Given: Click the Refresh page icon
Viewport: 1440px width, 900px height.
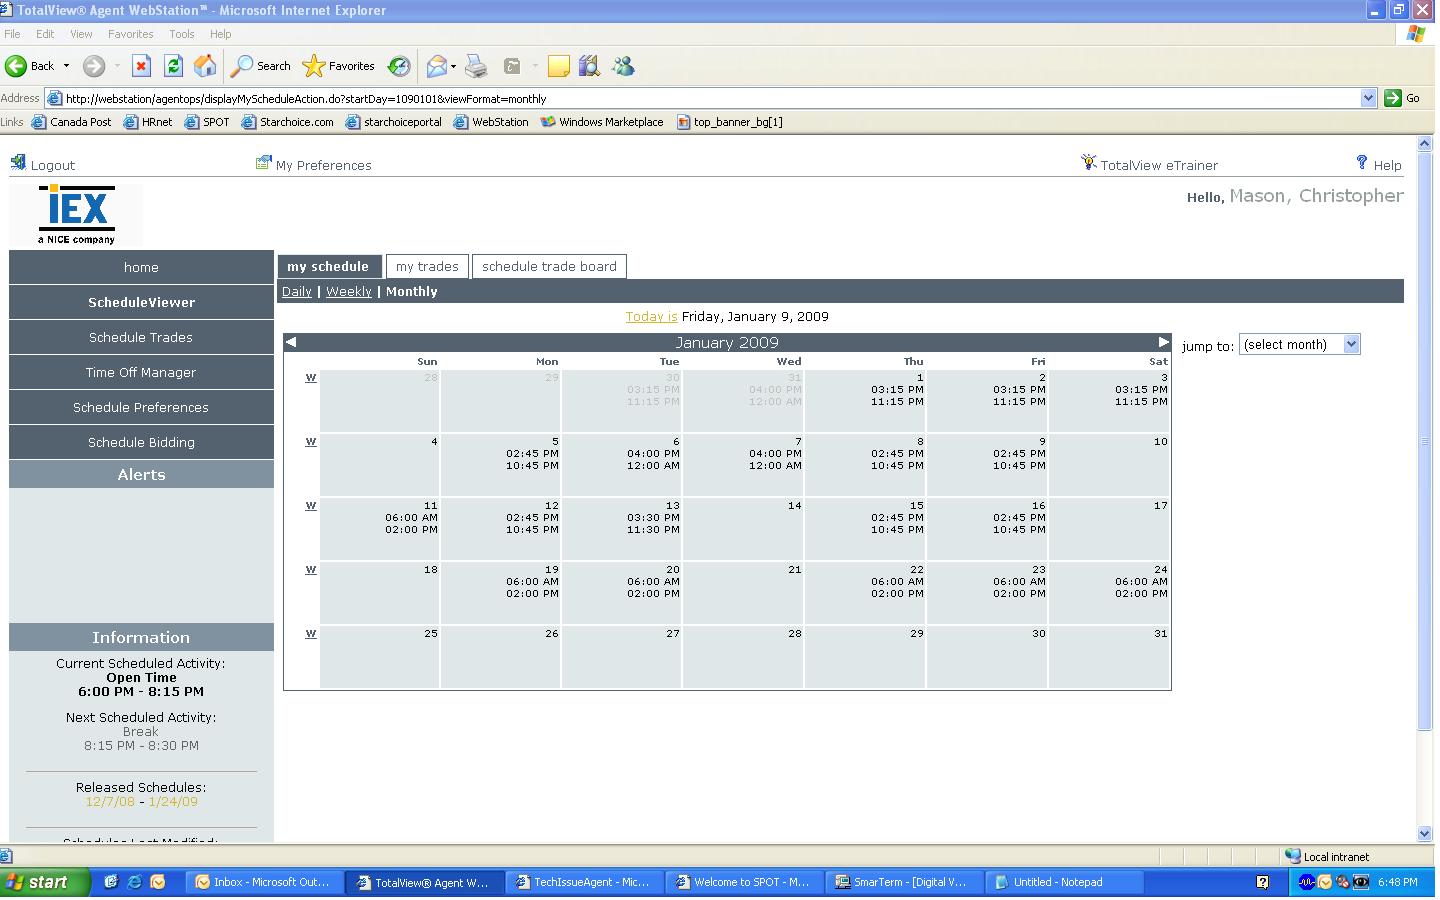Looking at the screenshot, I should coord(173,66).
